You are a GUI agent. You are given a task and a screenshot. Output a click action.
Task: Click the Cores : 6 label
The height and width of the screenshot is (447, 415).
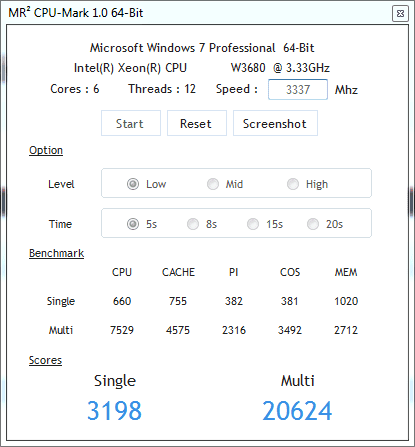point(75,89)
